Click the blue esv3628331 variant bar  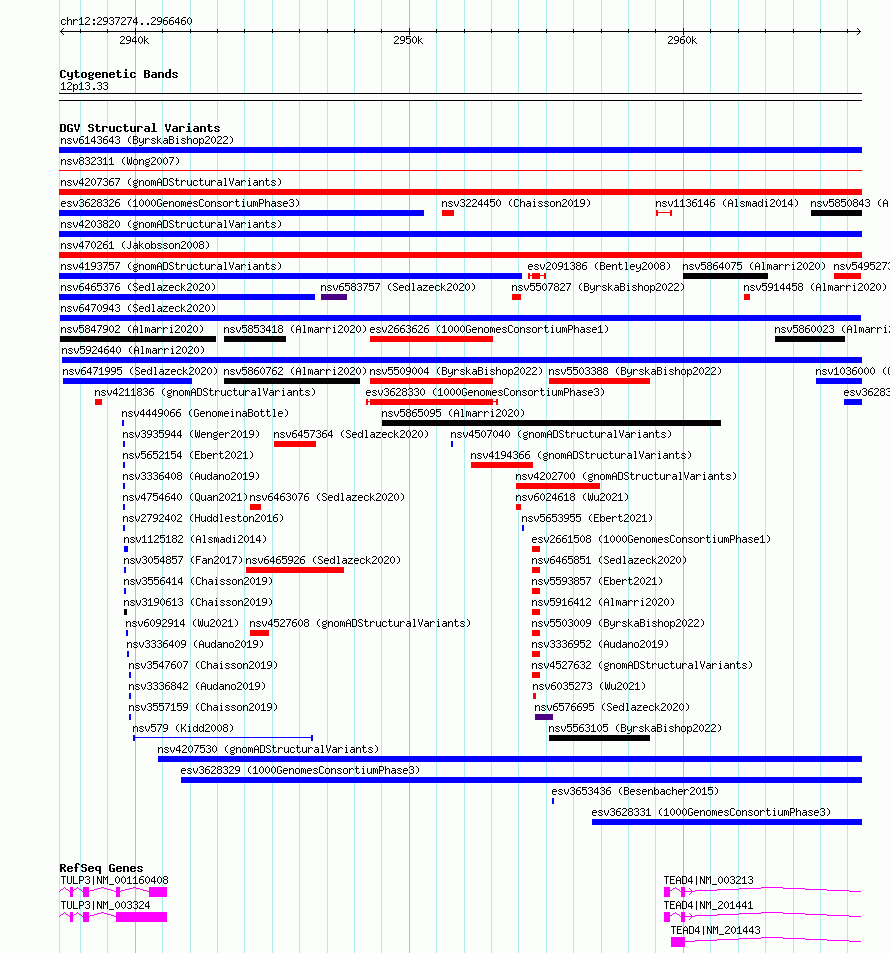(727, 822)
